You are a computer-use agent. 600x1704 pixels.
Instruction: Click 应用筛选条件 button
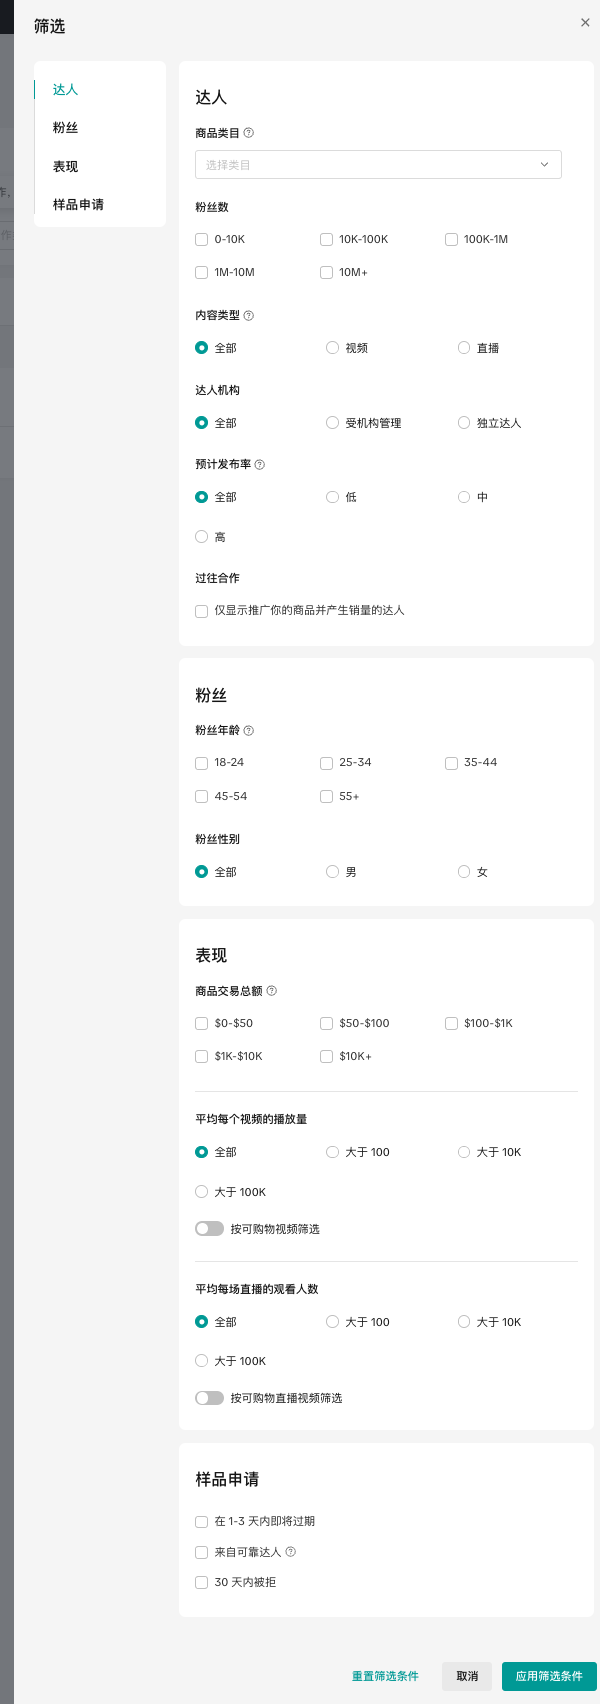(x=549, y=1676)
